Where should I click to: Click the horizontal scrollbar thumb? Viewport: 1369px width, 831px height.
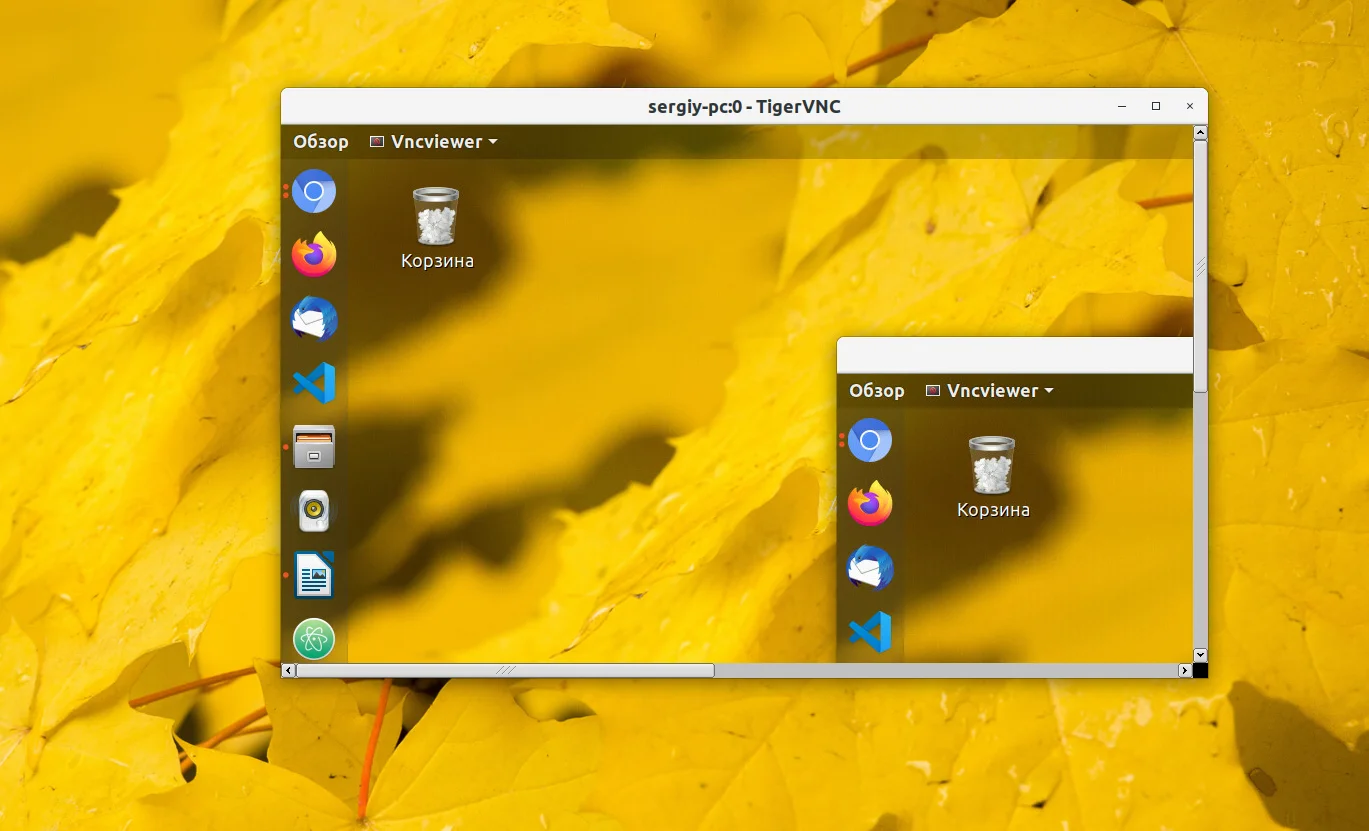[x=505, y=670]
